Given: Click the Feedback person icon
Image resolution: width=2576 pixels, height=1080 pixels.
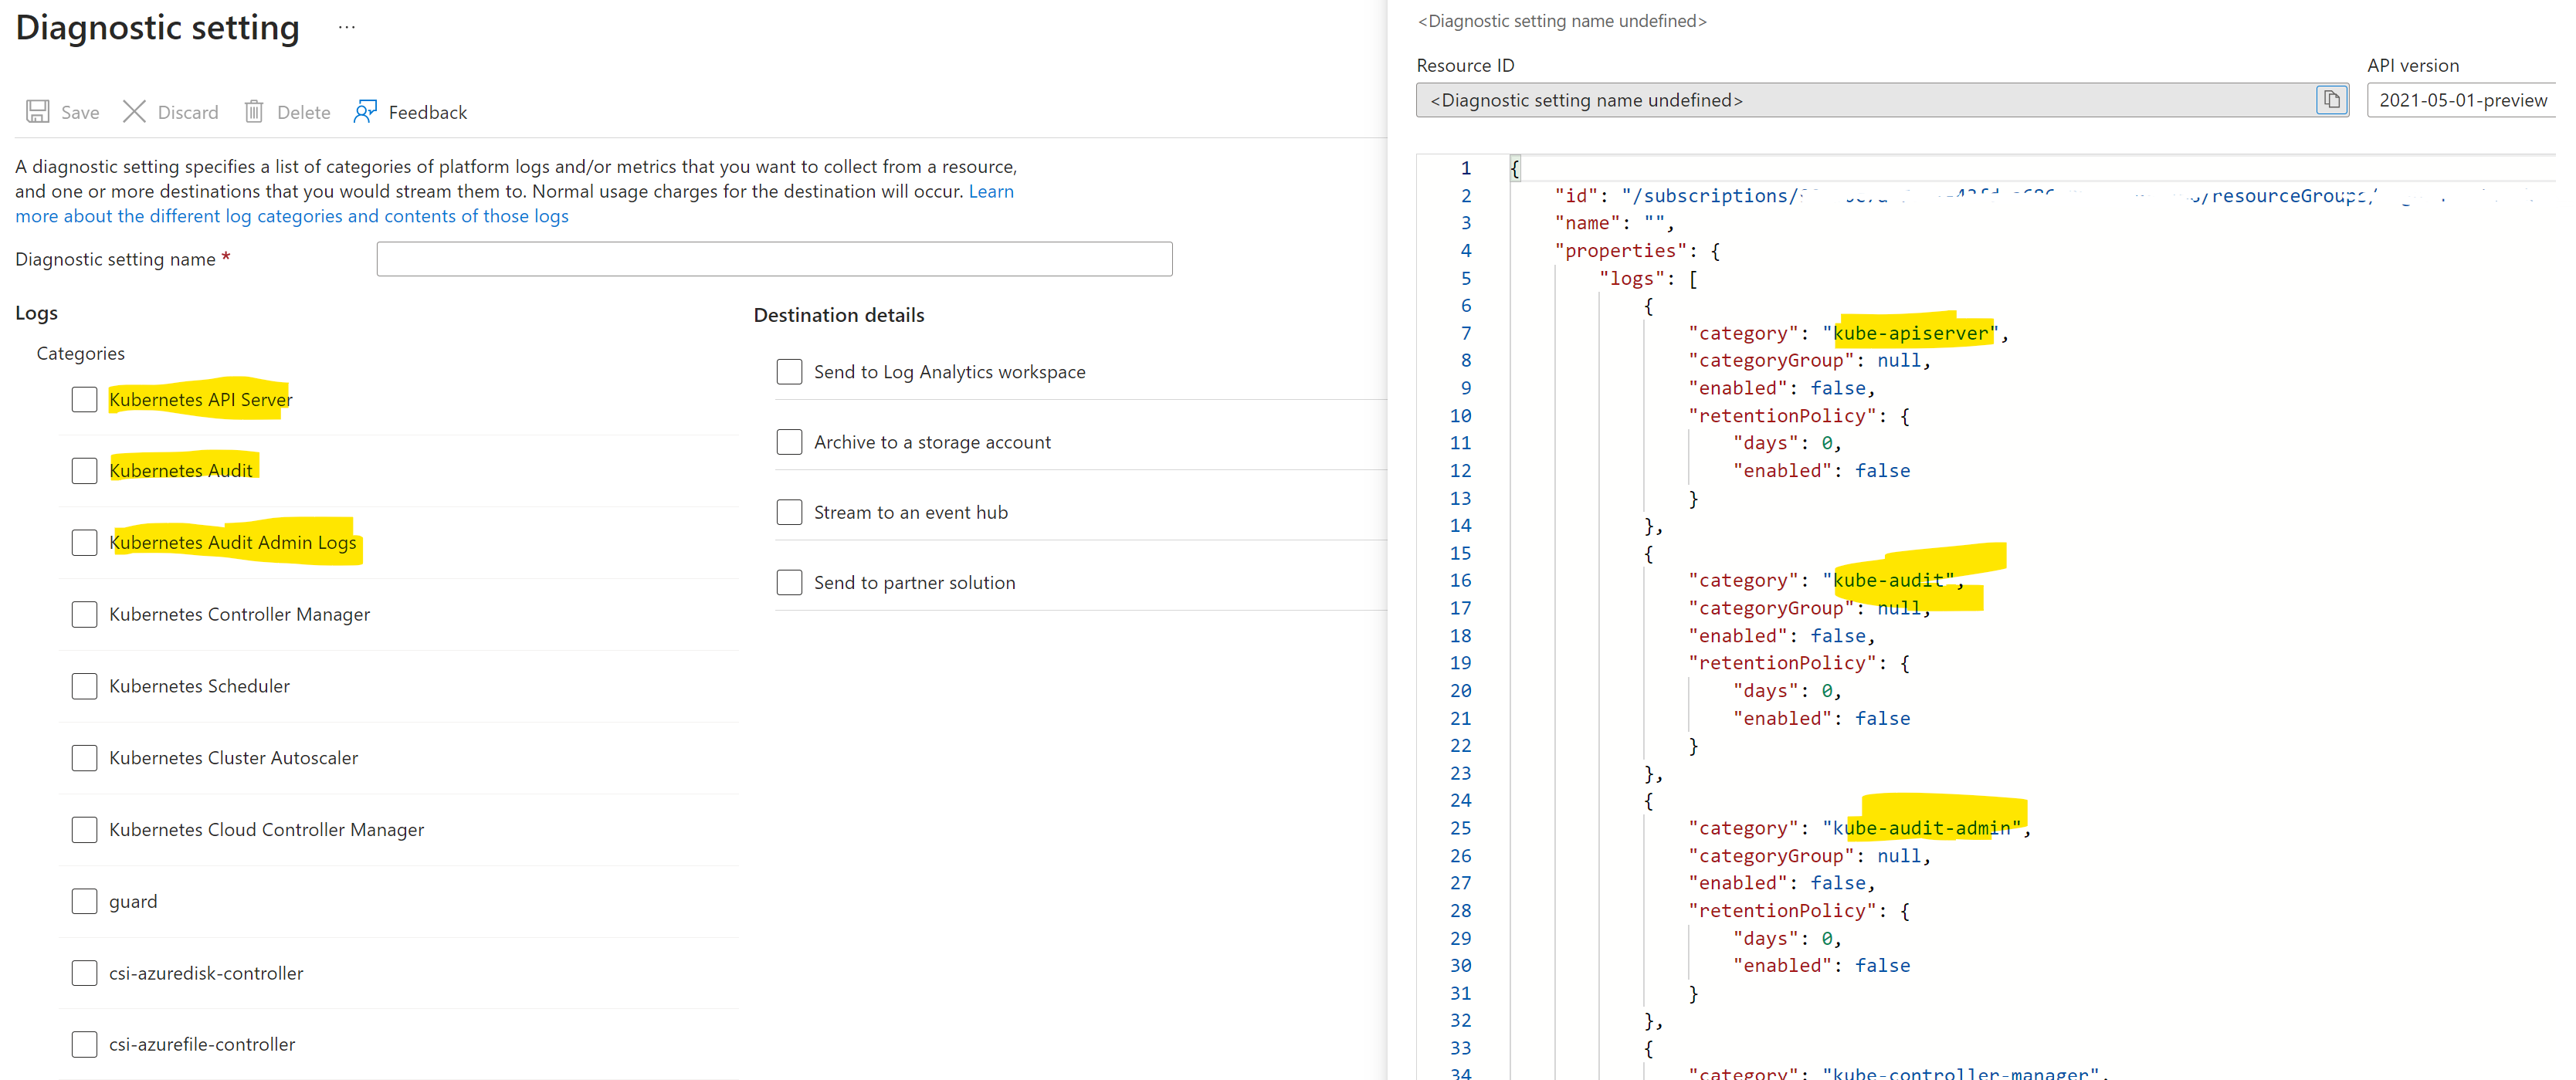Looking at the screenshot, I should click(x=365, y=112).
